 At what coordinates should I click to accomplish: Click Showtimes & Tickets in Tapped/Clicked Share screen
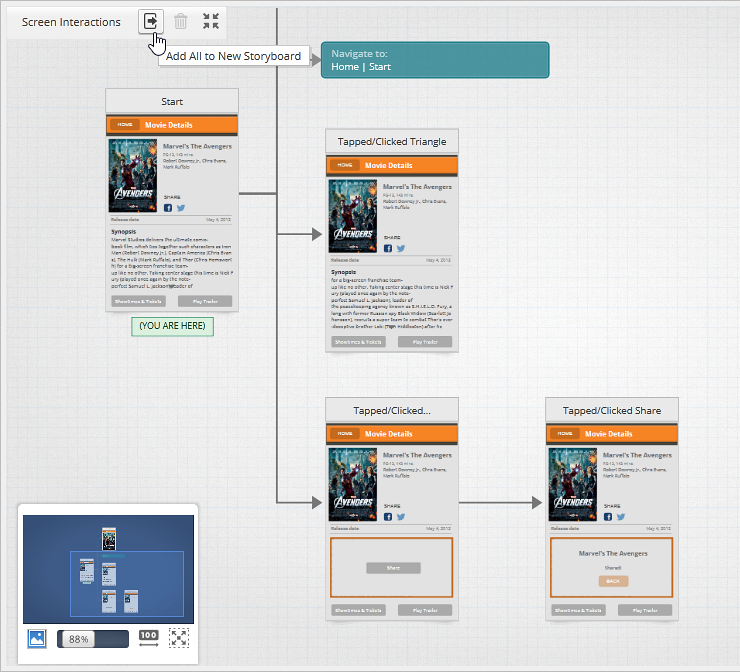click(578, 610)
